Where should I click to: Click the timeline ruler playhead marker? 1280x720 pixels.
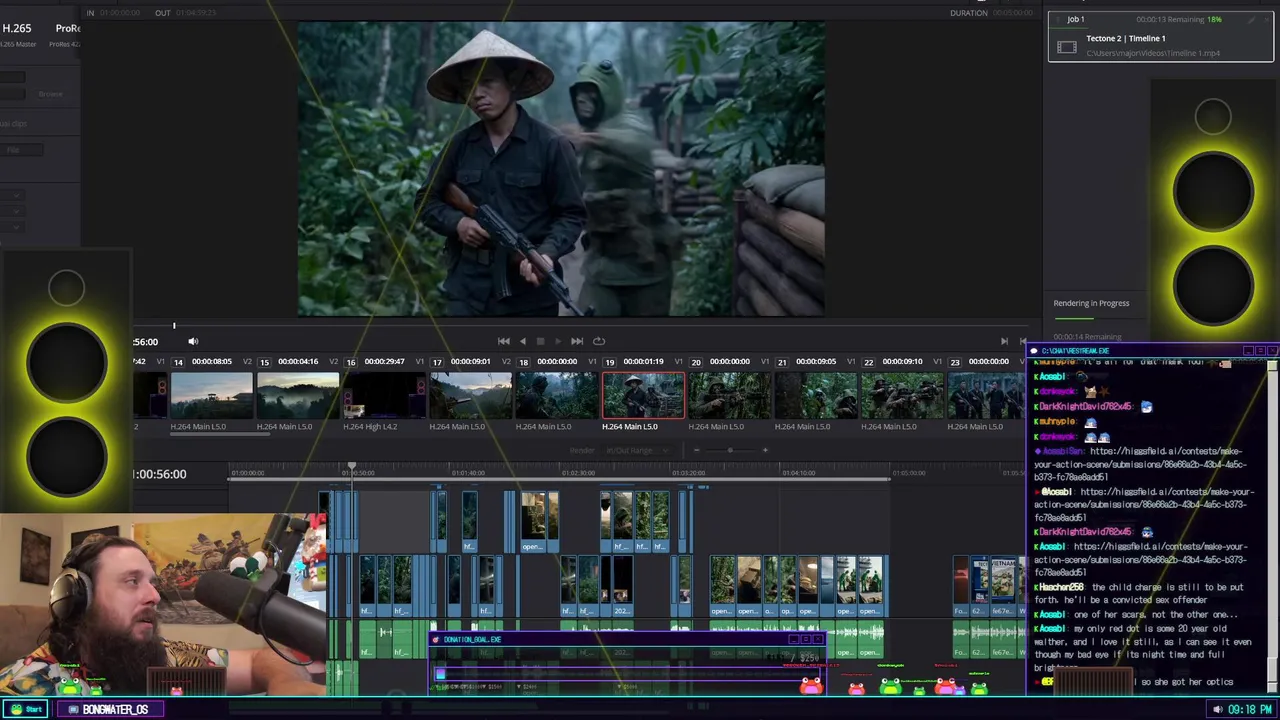pos(352,467)
